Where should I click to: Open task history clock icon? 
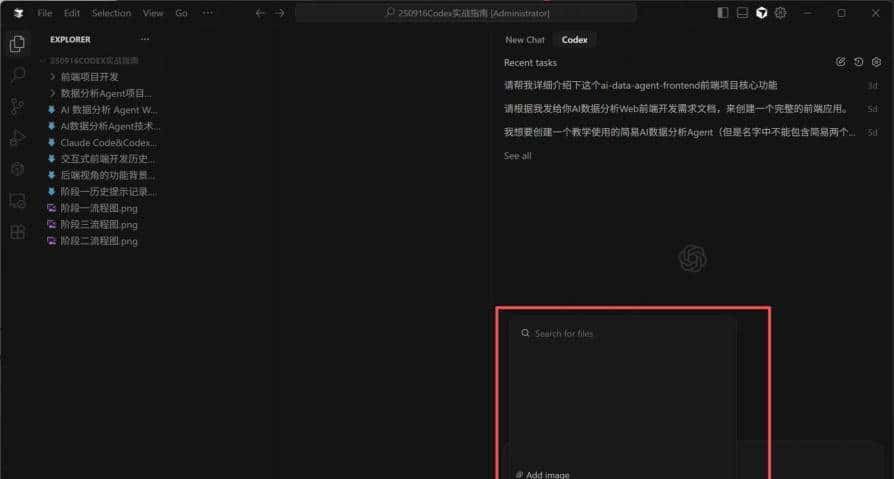(859, 62)
